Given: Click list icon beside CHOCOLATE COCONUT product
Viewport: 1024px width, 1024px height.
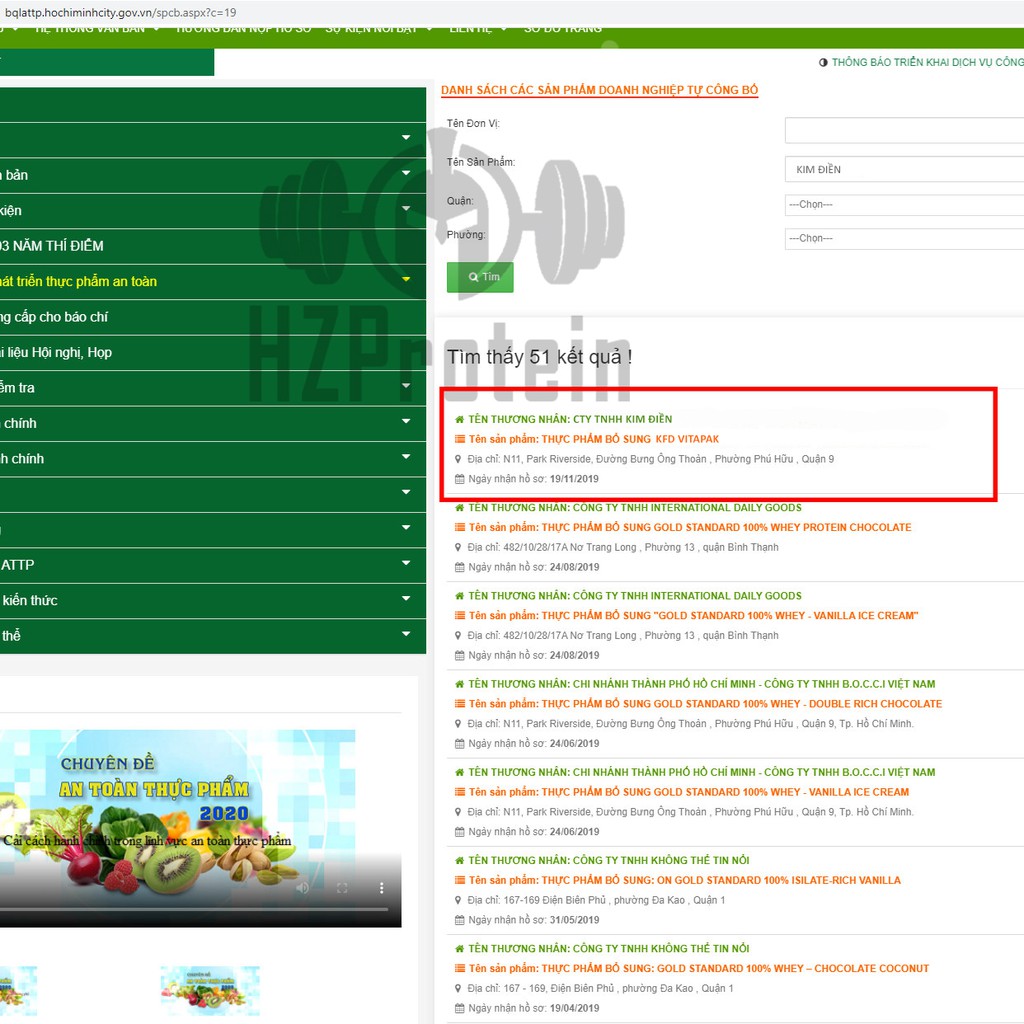Looking at the screenshot, I should pyautogui.click(x=460, y=968).
